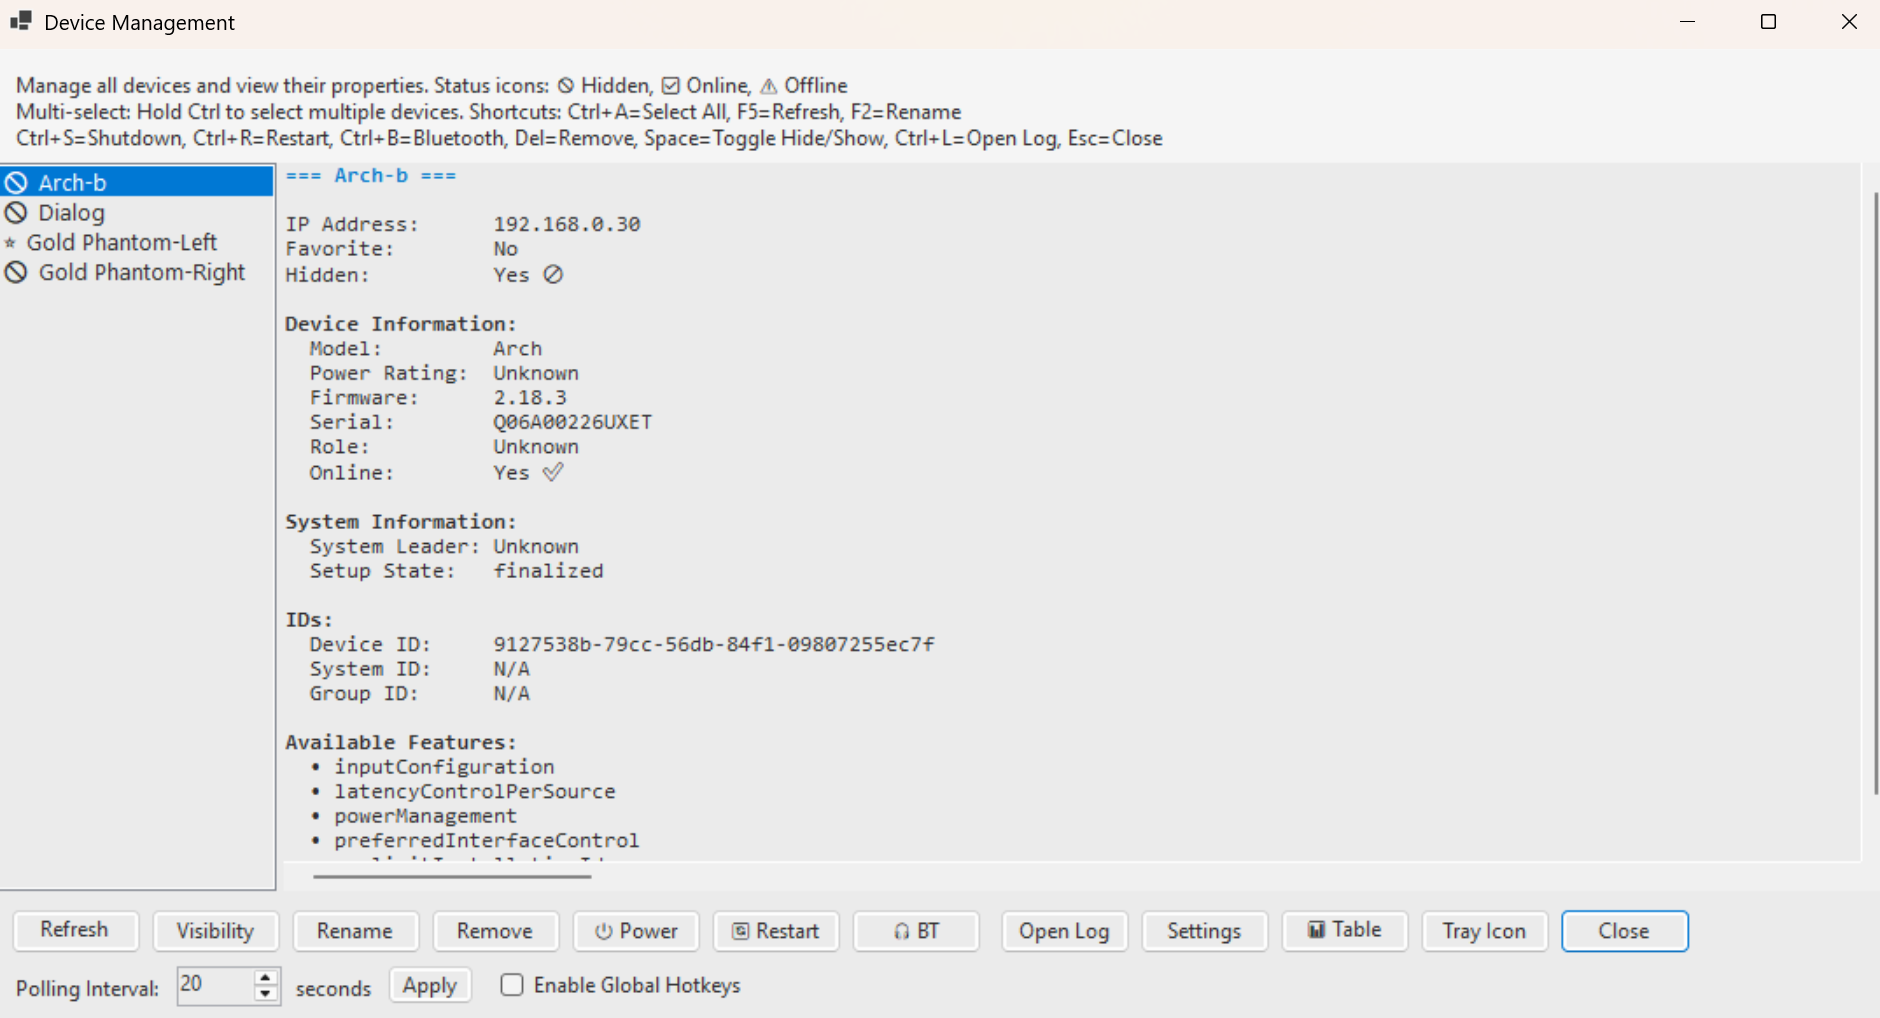Click the hidden icon beside Arch-b
This screenshot has height=1018, width=1880.
point(16,183)
